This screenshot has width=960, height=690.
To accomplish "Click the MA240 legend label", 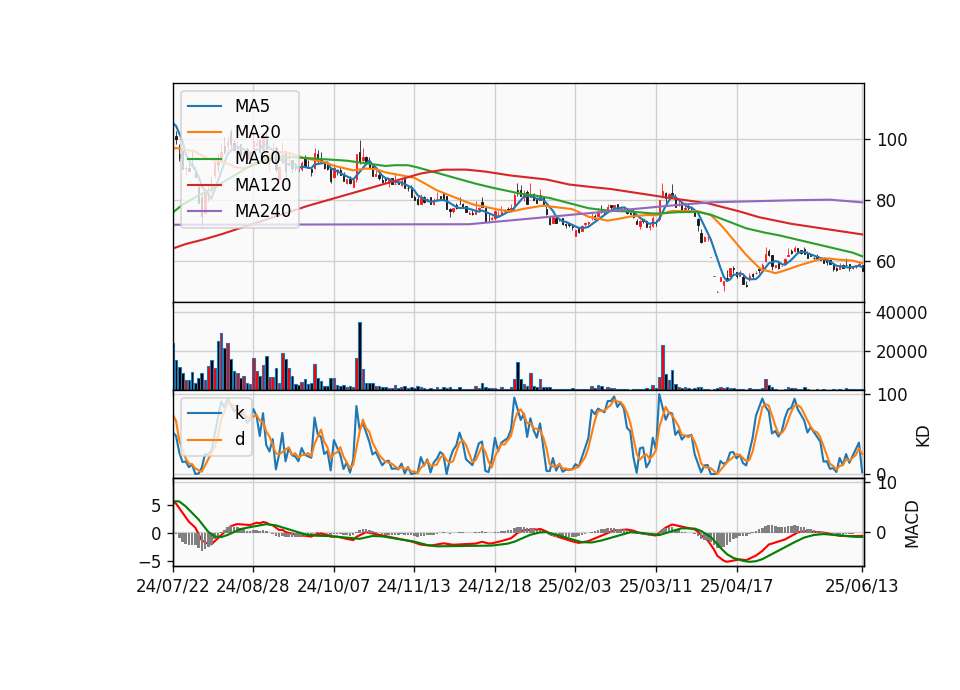I will click(263, 211).
